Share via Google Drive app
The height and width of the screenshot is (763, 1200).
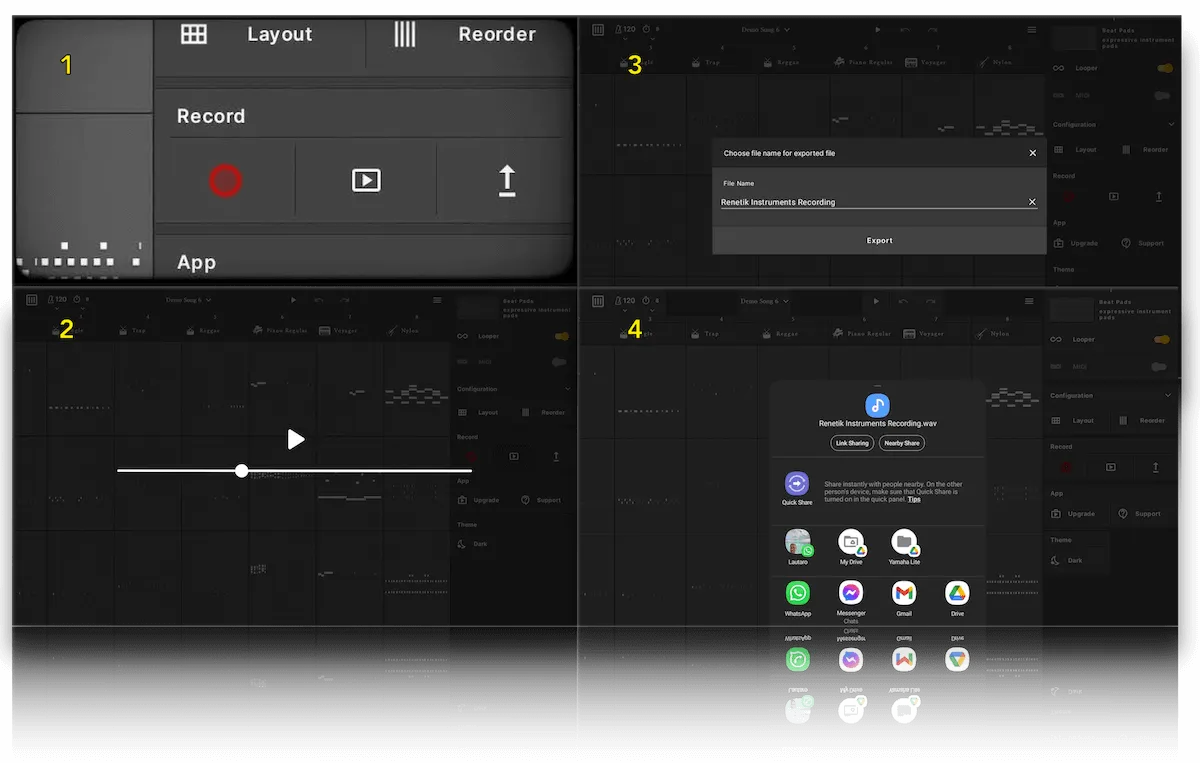pos(957,599)
